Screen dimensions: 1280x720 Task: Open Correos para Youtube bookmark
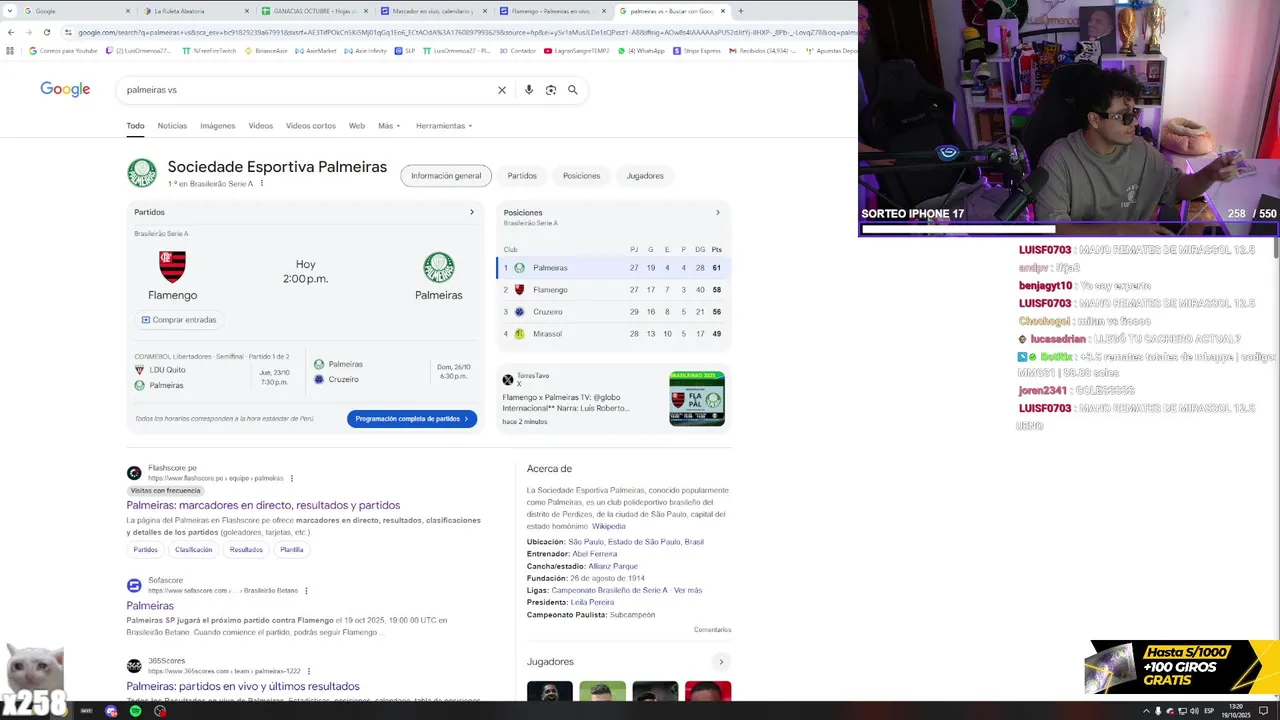[x=62, y=50]
